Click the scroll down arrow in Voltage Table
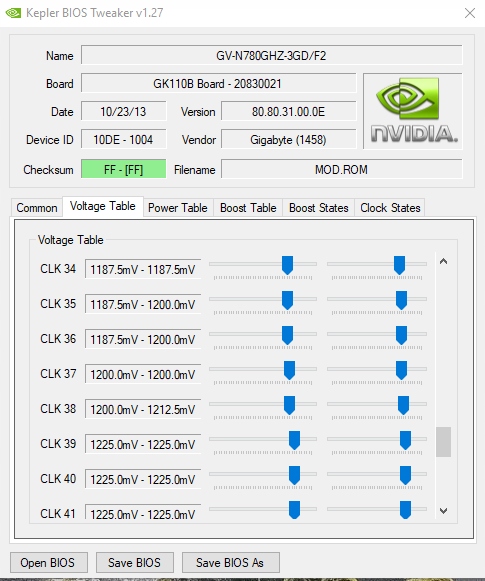 (443, 511)
